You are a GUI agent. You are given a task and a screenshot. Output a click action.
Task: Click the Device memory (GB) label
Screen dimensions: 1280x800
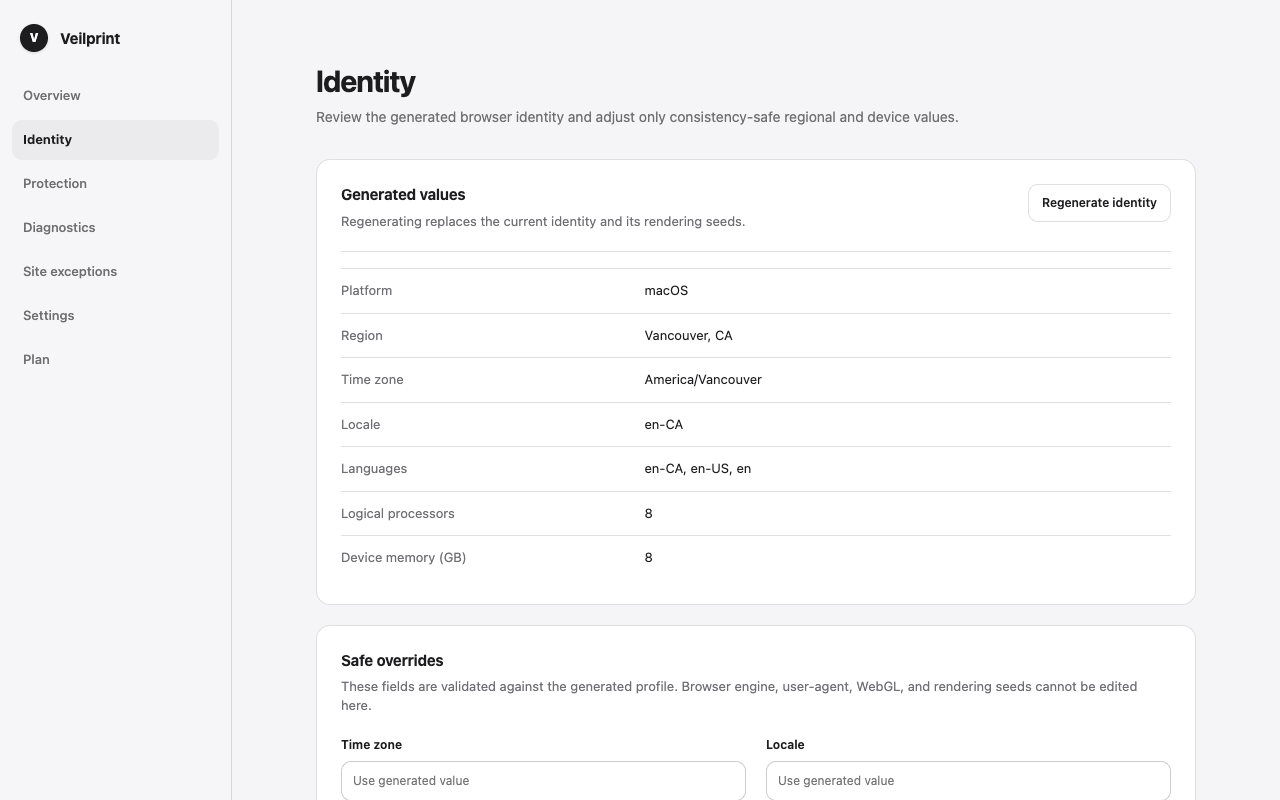[403, 558]
